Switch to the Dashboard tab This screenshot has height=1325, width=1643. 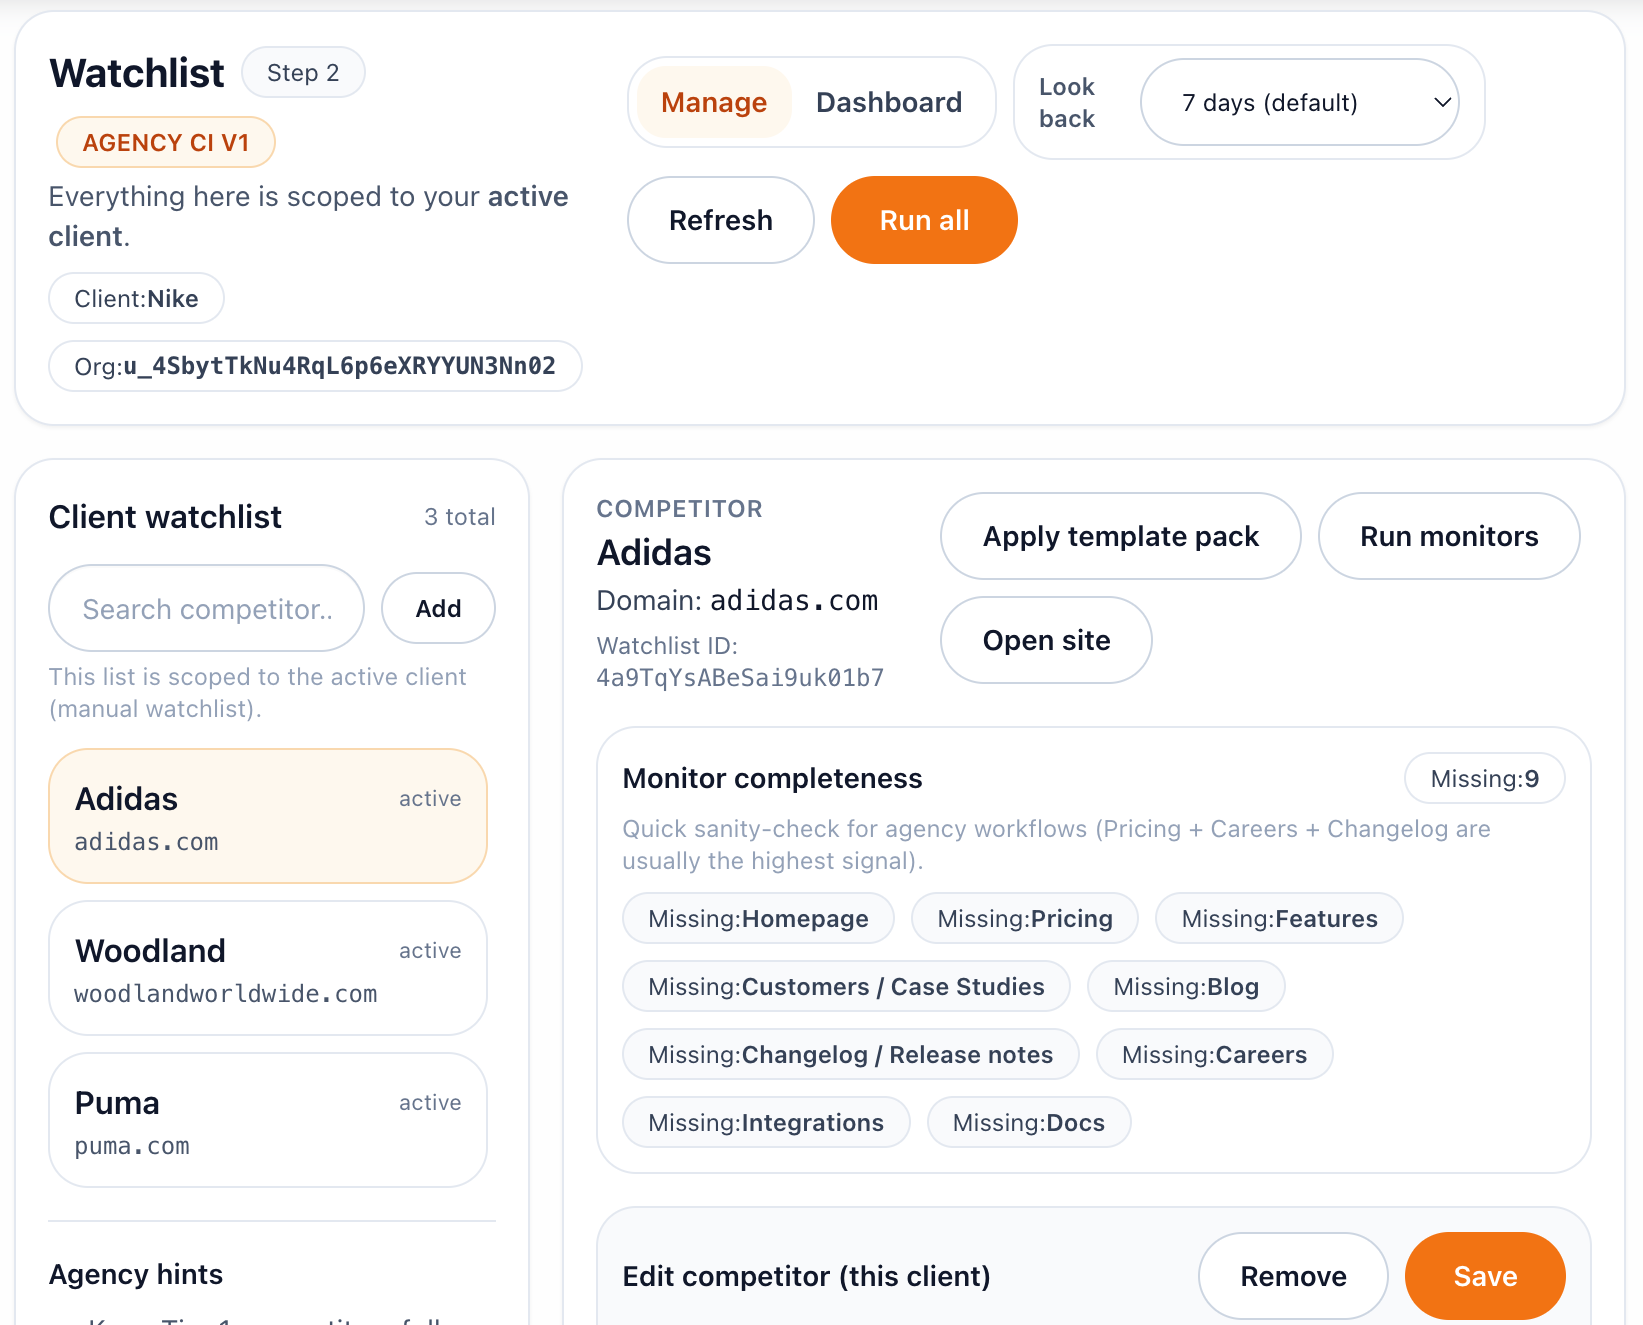[x=889, y=101]
